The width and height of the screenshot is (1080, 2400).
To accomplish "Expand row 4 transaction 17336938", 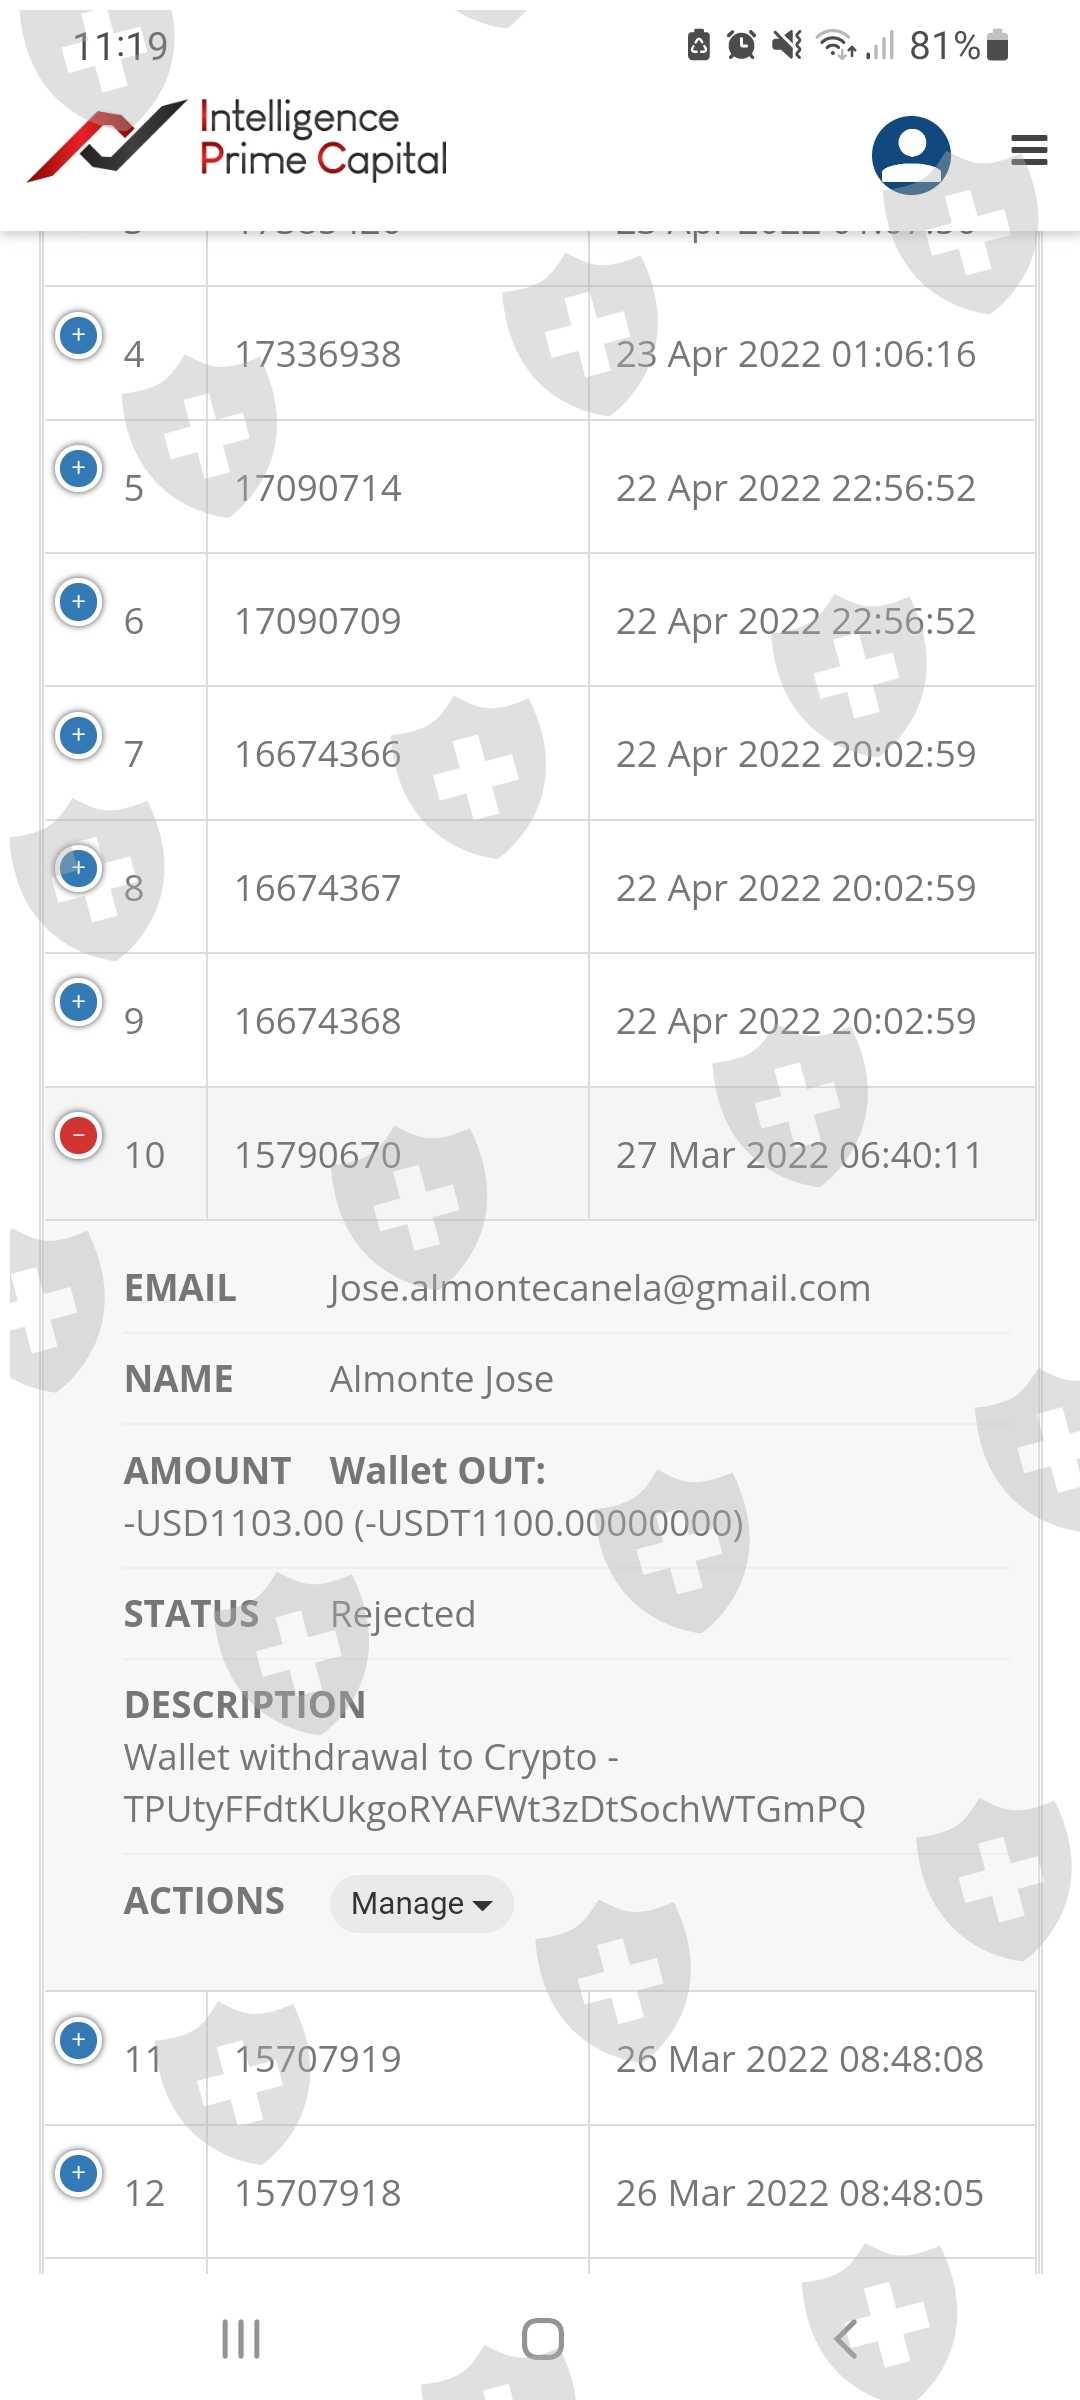I will click(x=79, y=334).
